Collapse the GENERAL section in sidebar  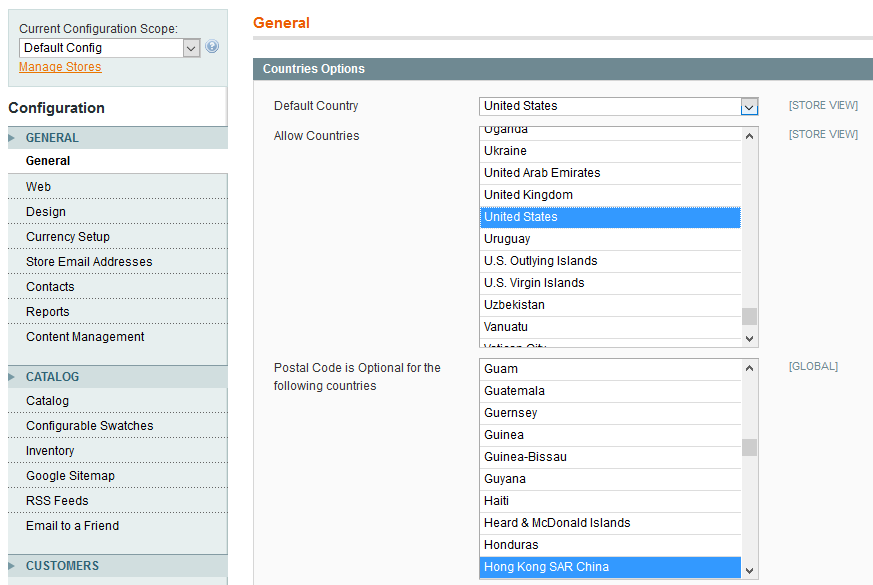click(x=52, y=138)
